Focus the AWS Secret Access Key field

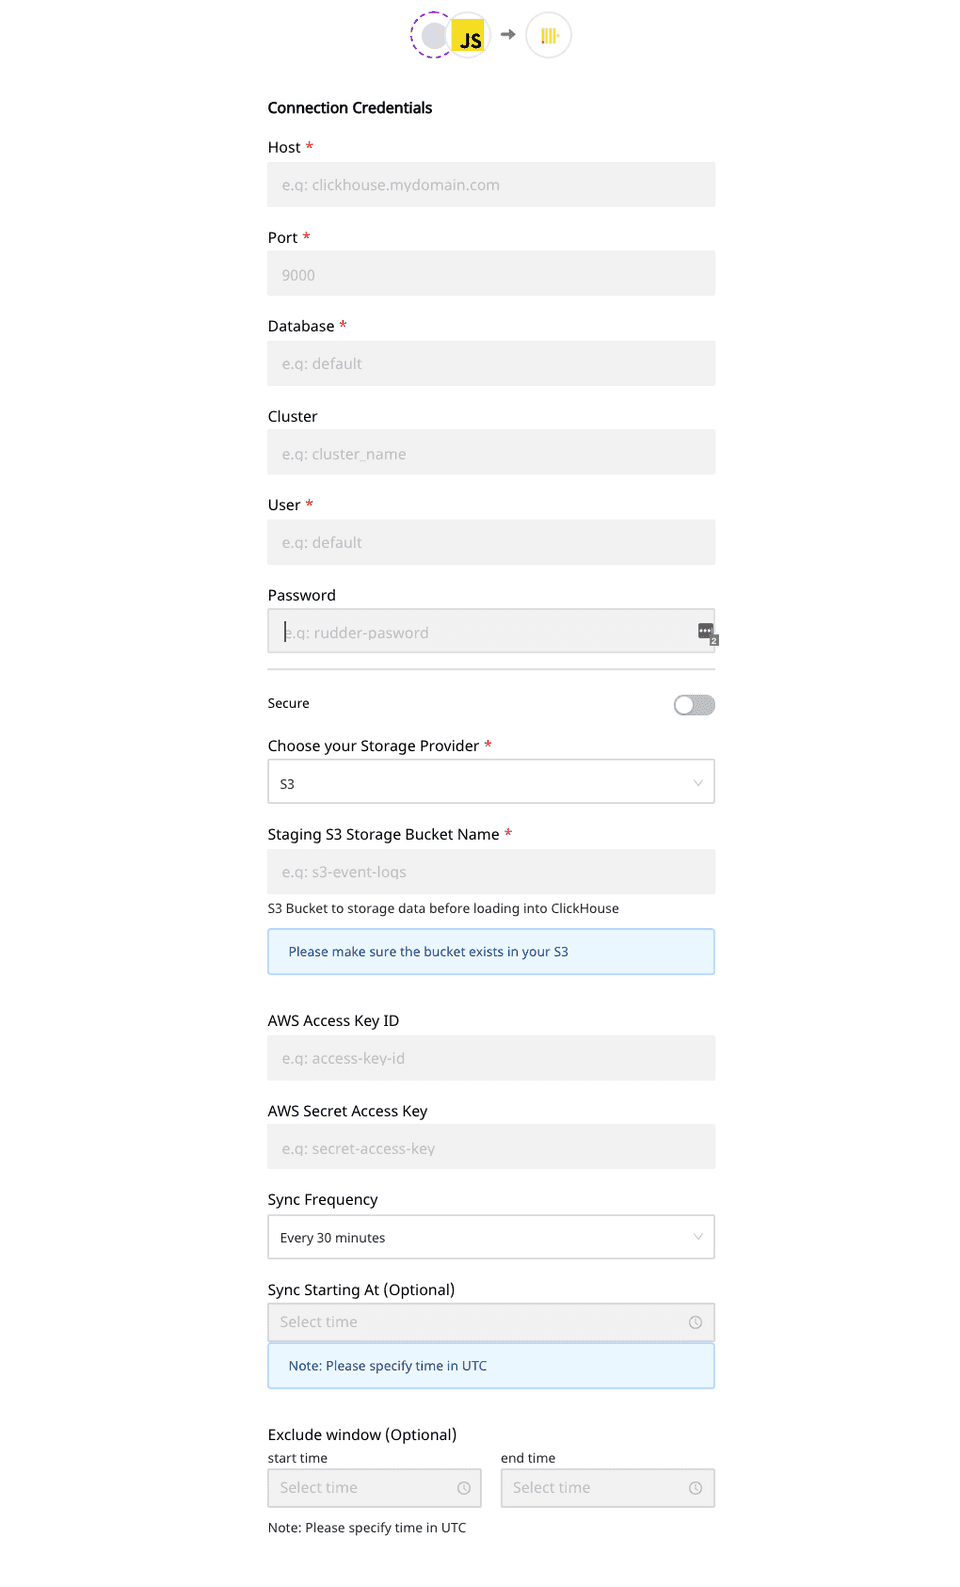pyautogui.click(x=490, y=1148)
